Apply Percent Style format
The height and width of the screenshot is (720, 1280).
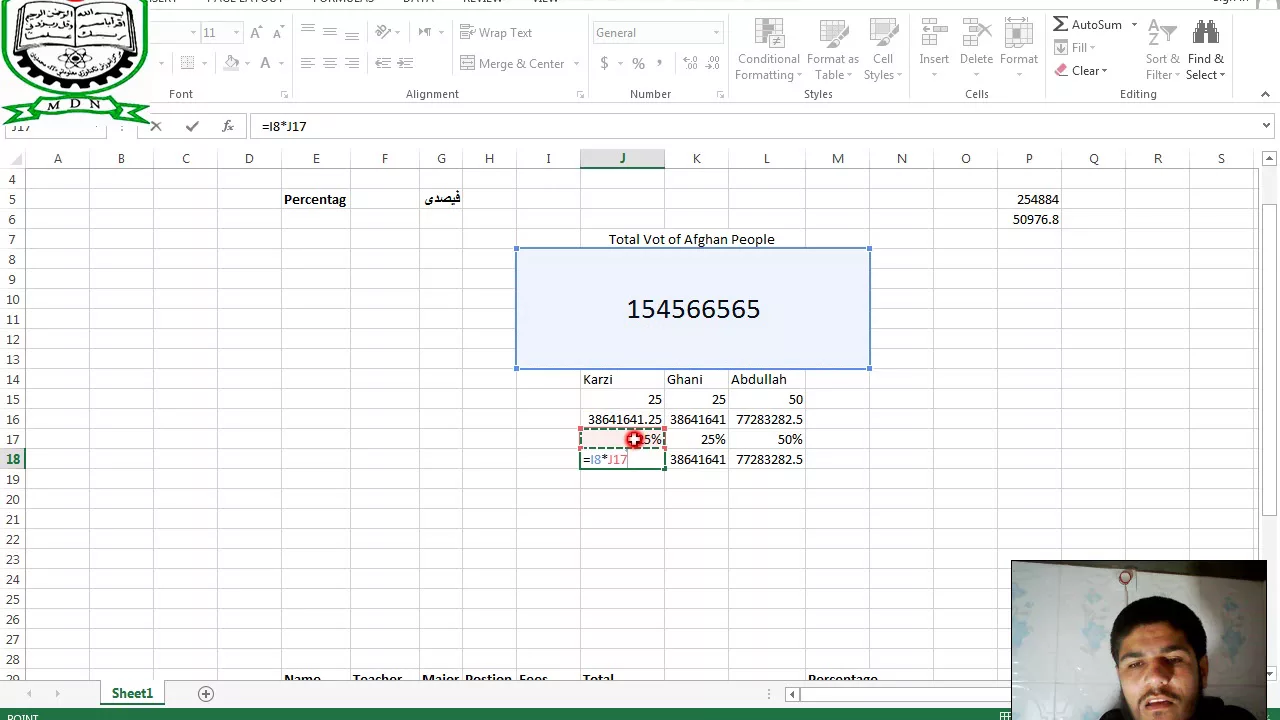pos(638,63)
